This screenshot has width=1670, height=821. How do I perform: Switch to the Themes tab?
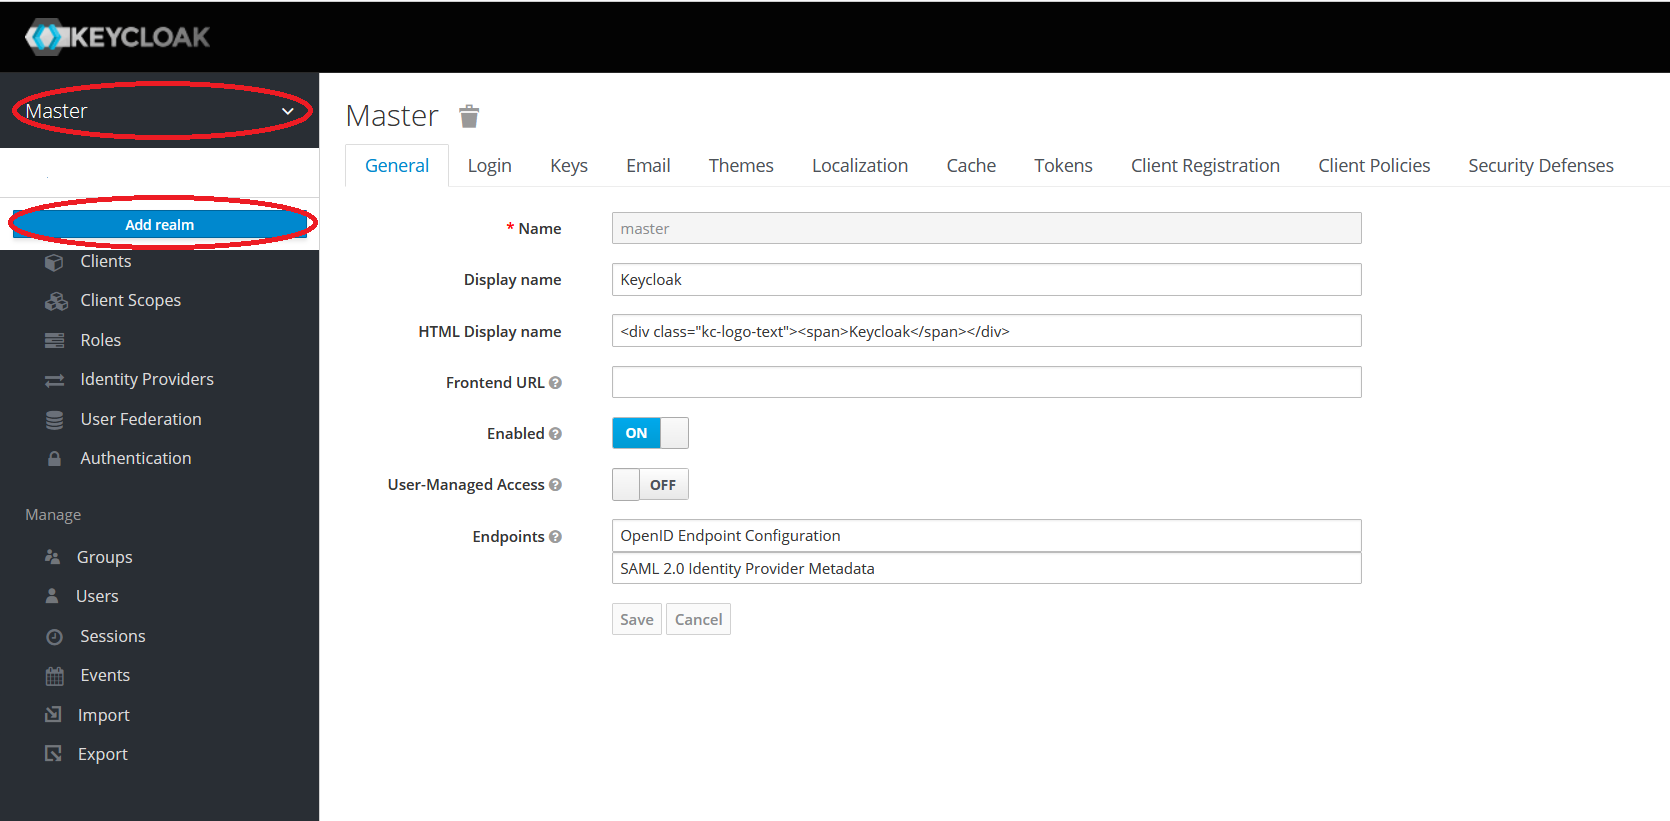(x=741, y=166)
